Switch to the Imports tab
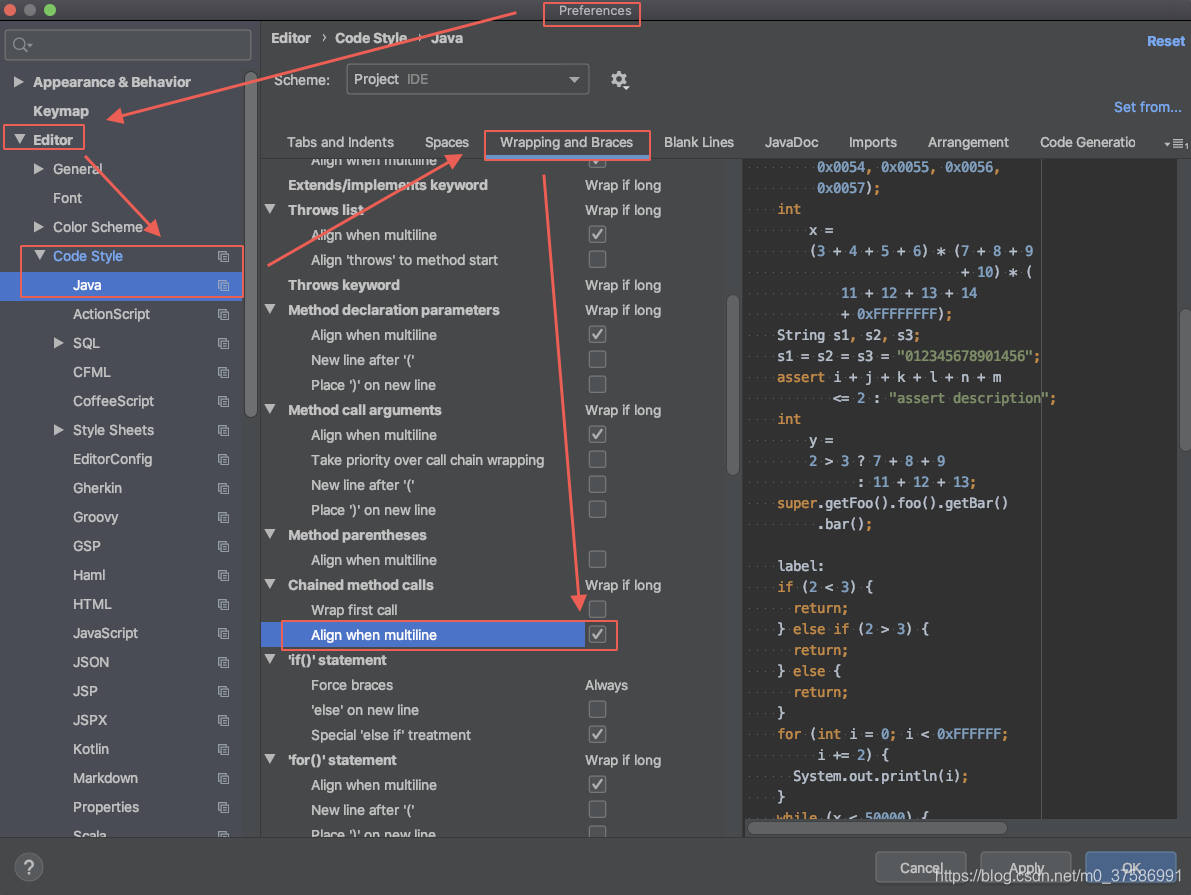Image resolution: width=1191 pixels, height=895 pixels. 873,142
